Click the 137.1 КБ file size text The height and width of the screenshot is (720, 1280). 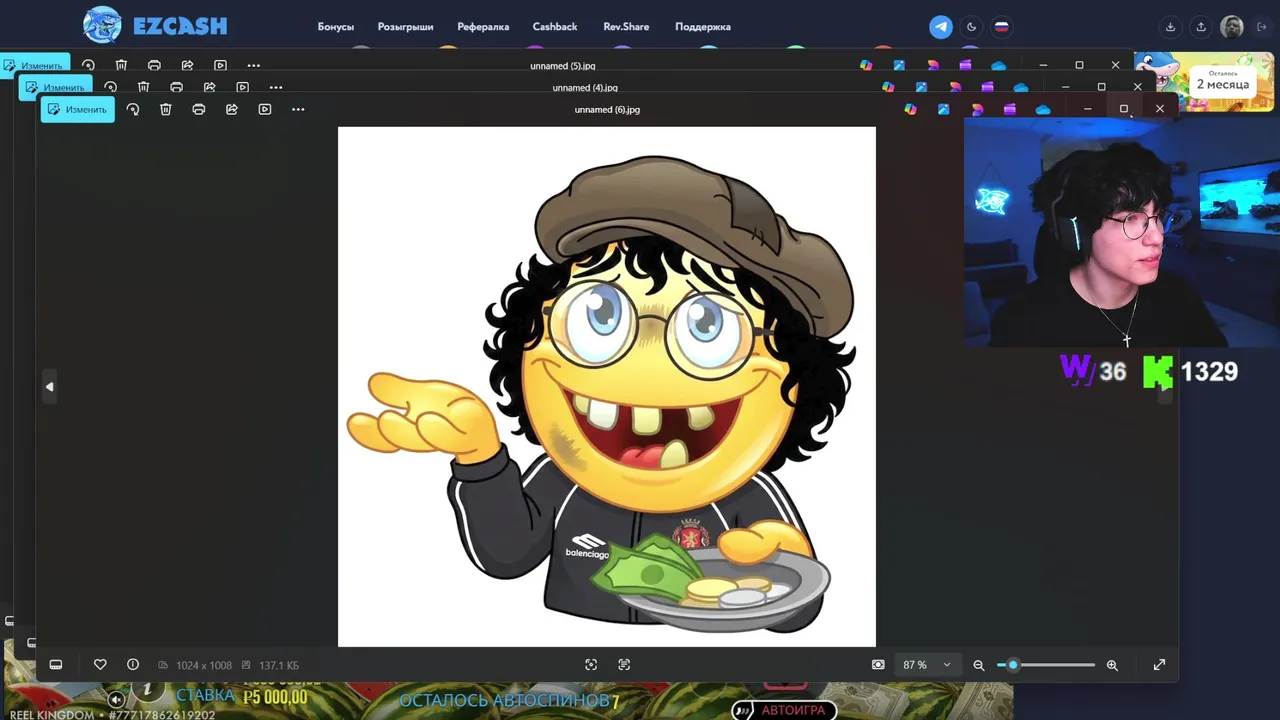click(x=279, y=665)
